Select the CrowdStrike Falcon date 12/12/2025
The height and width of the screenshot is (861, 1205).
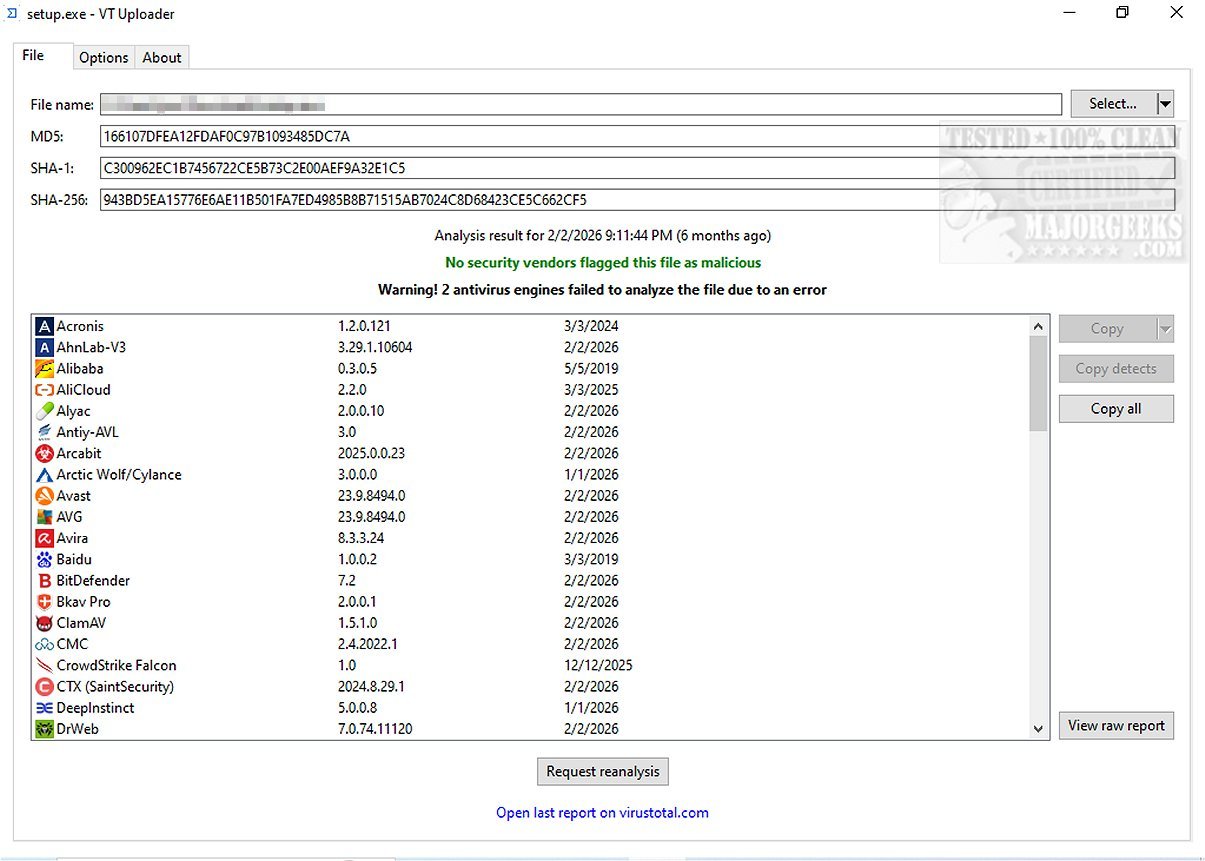pos(598,665)
